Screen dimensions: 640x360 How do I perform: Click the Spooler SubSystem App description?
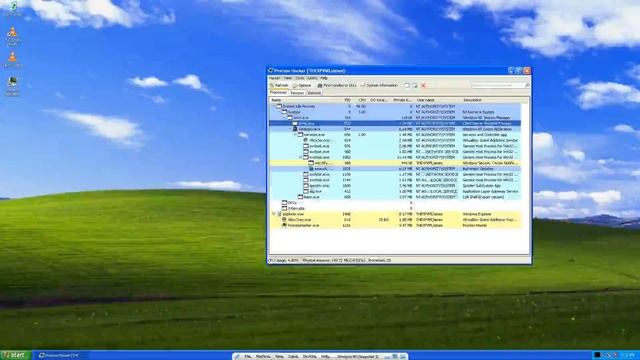[x=483, y=185]
